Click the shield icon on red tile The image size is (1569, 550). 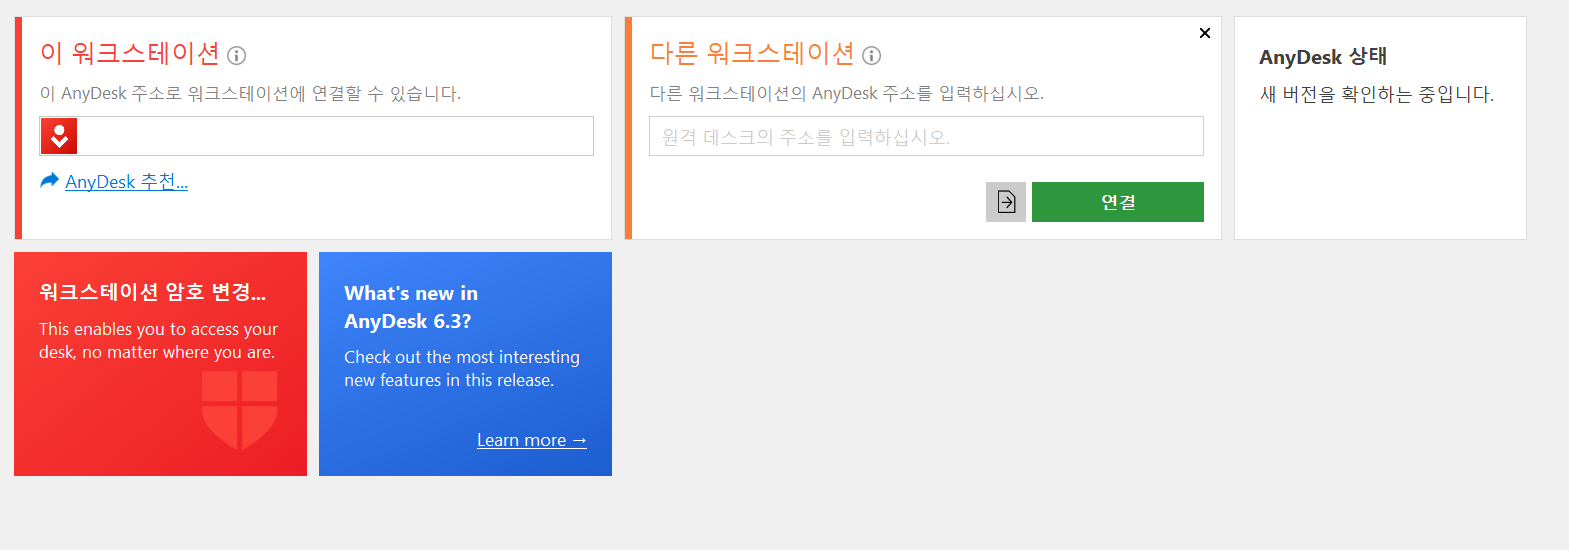coord(240,410)
